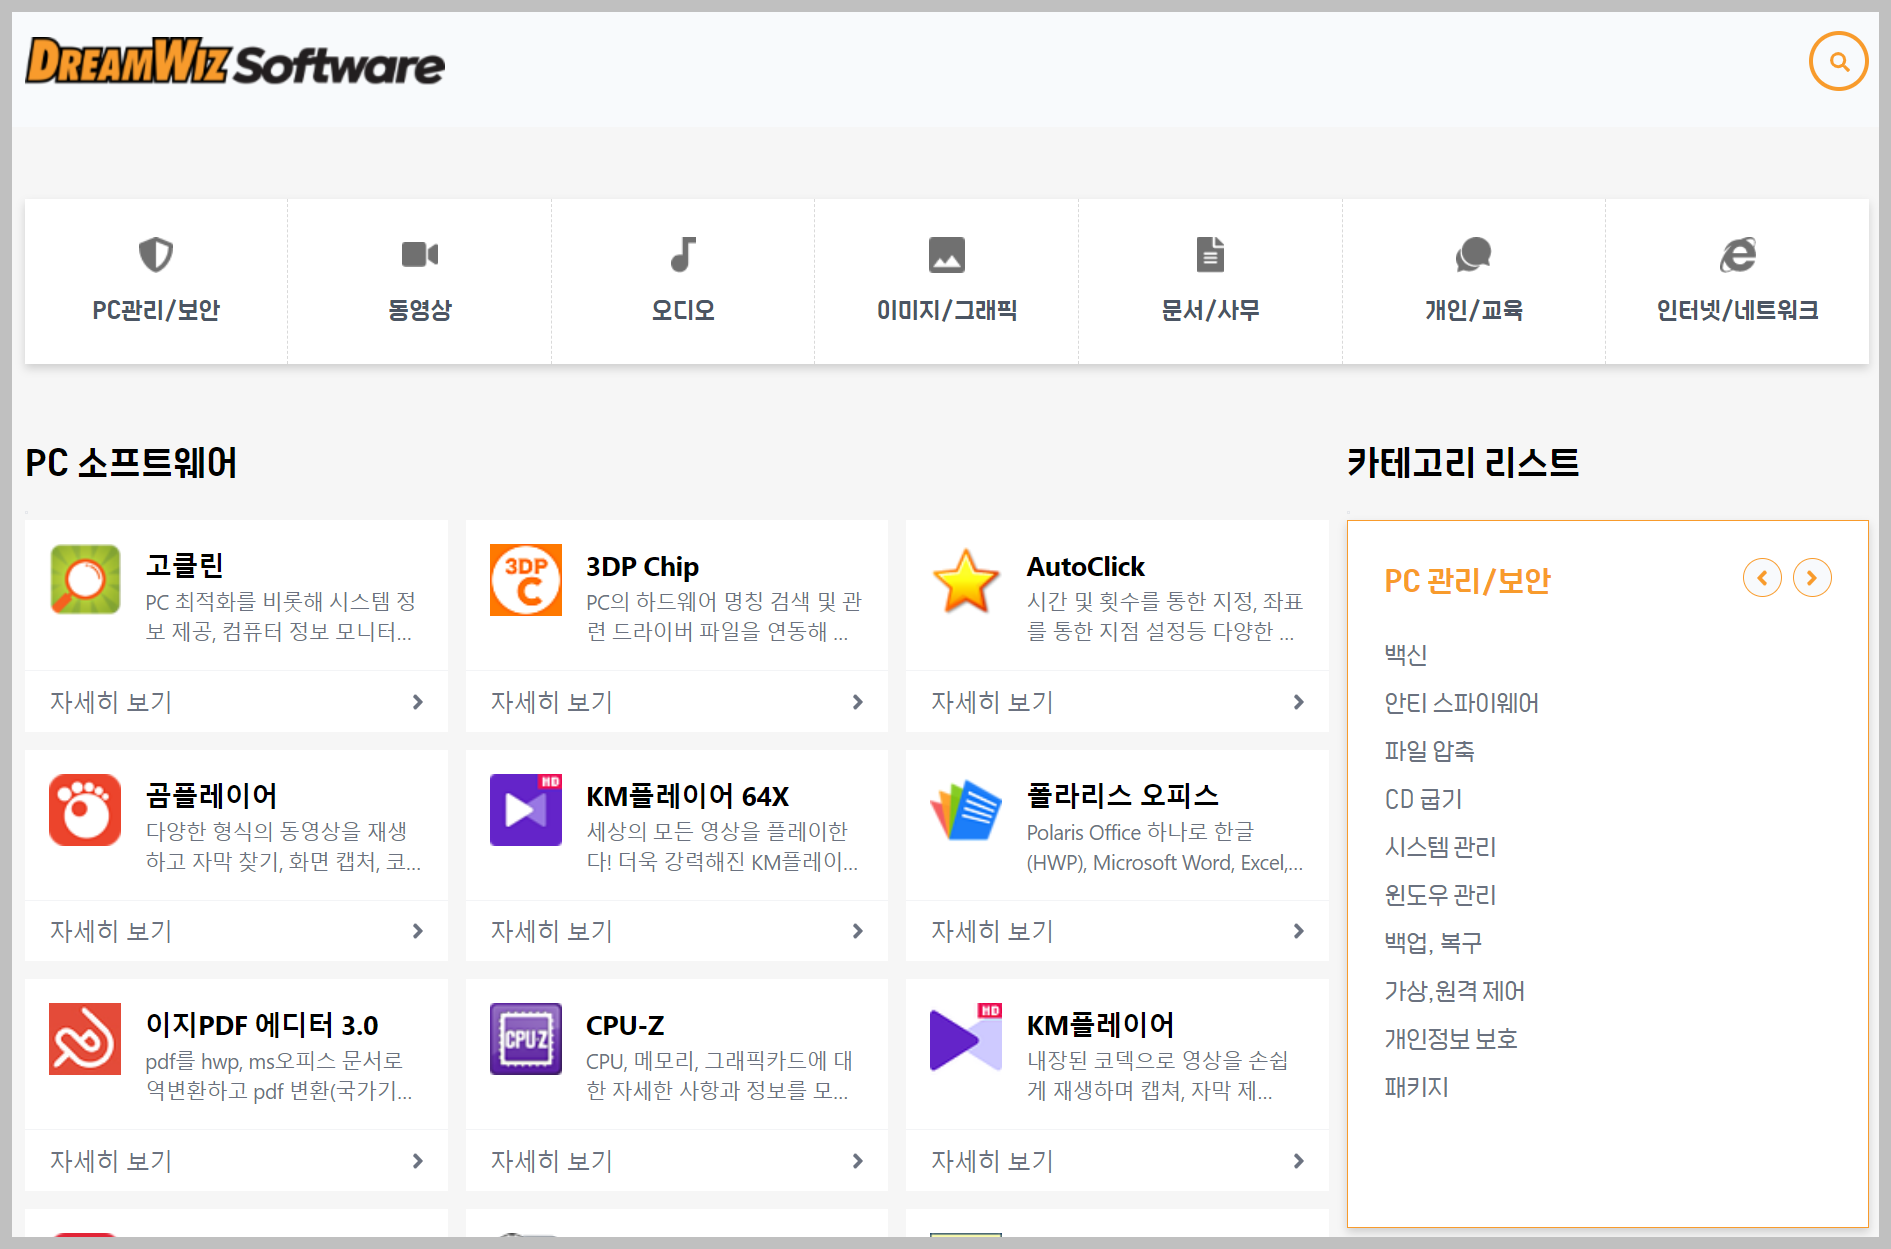Screen dimensions: 1891x1249
Task: Open the 동영상 category menu
Action: point(420,311)
